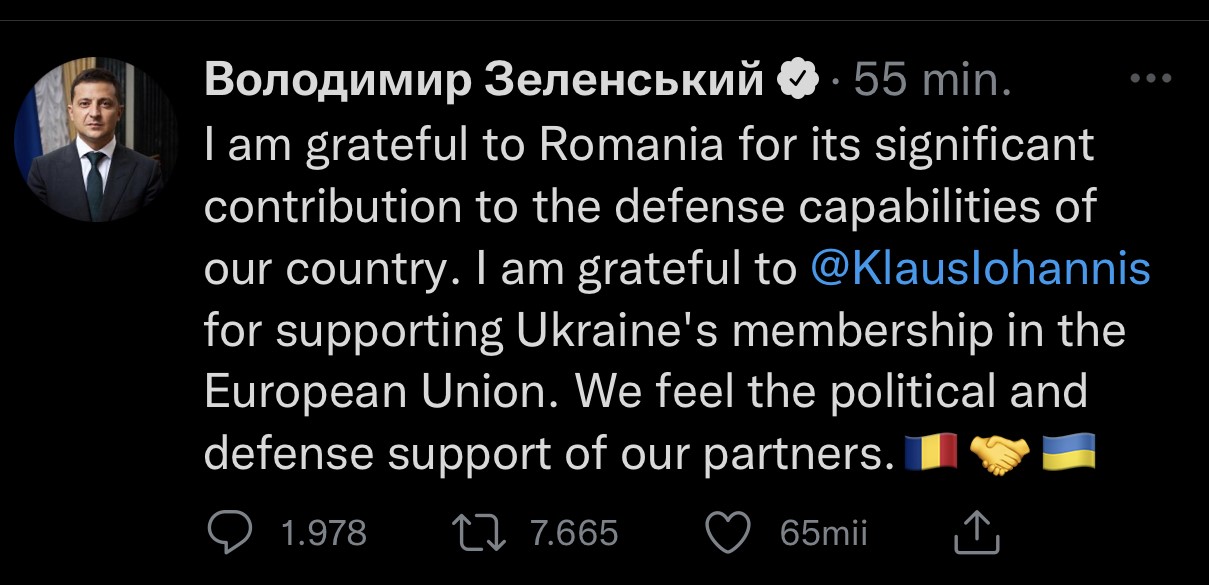Open the three-dot more options menu
This screenshot has width=1209, height=585.
(1149, 80)
